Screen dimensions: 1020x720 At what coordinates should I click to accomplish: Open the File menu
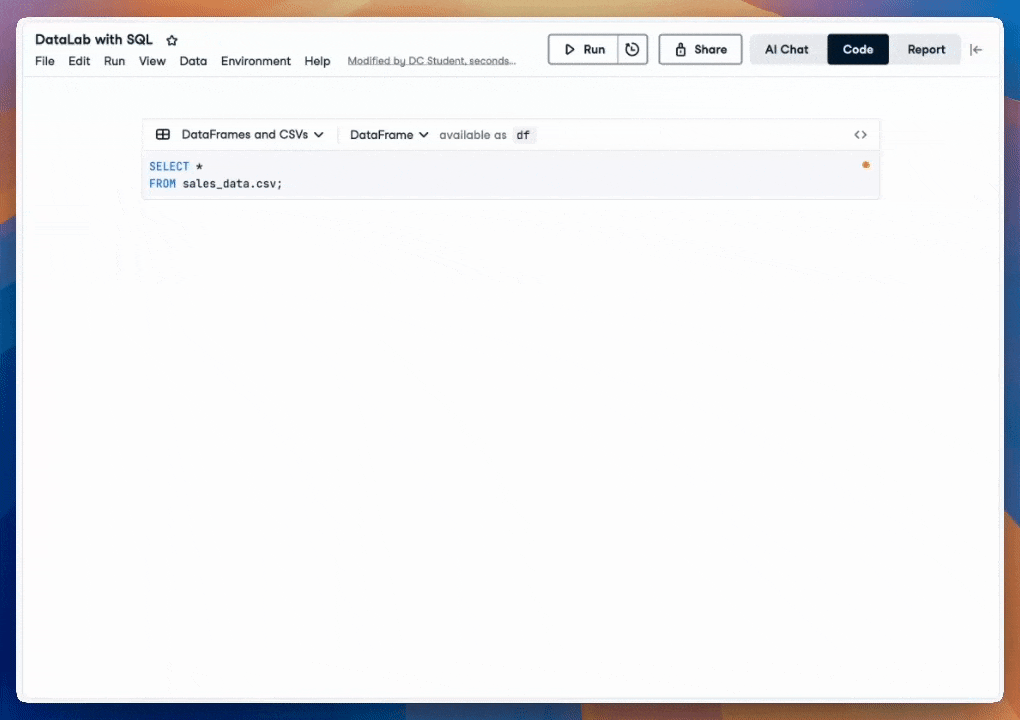45,61
